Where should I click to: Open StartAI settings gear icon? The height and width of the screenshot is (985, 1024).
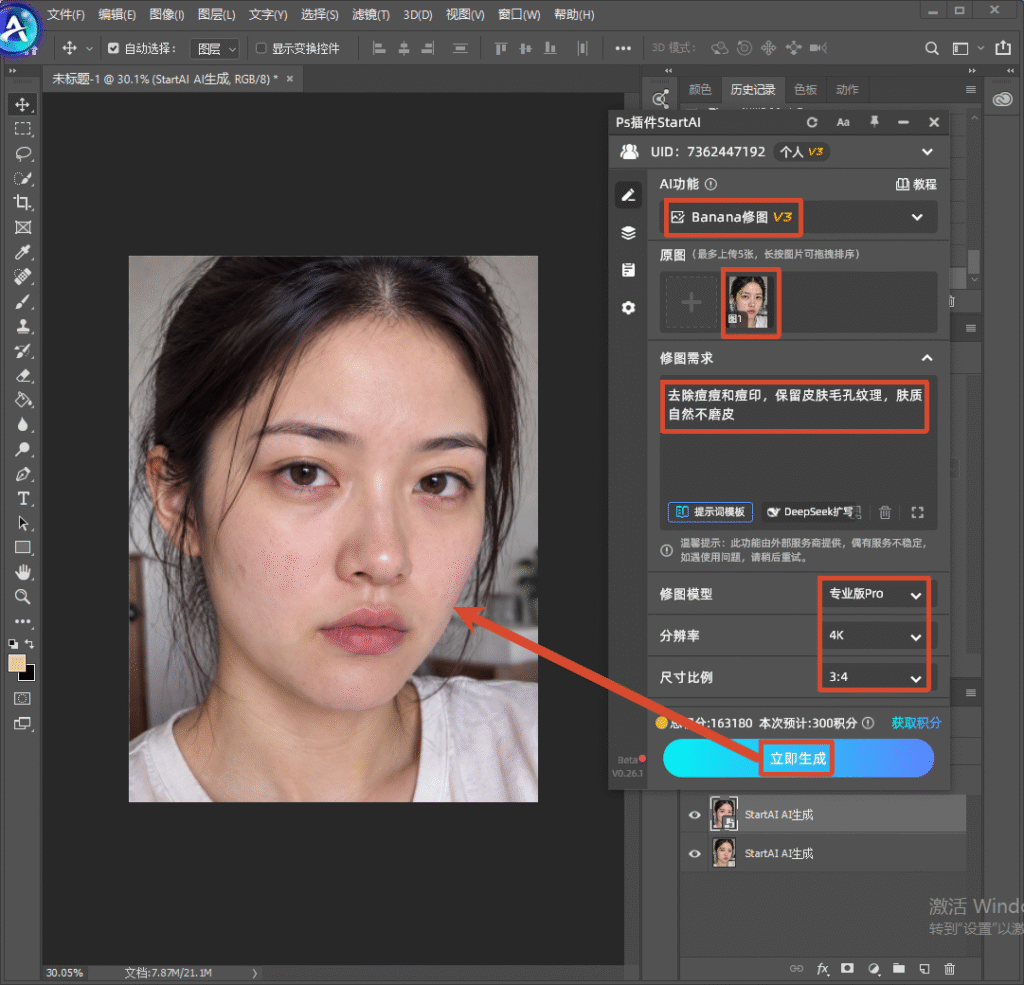[x=628, y=308]
